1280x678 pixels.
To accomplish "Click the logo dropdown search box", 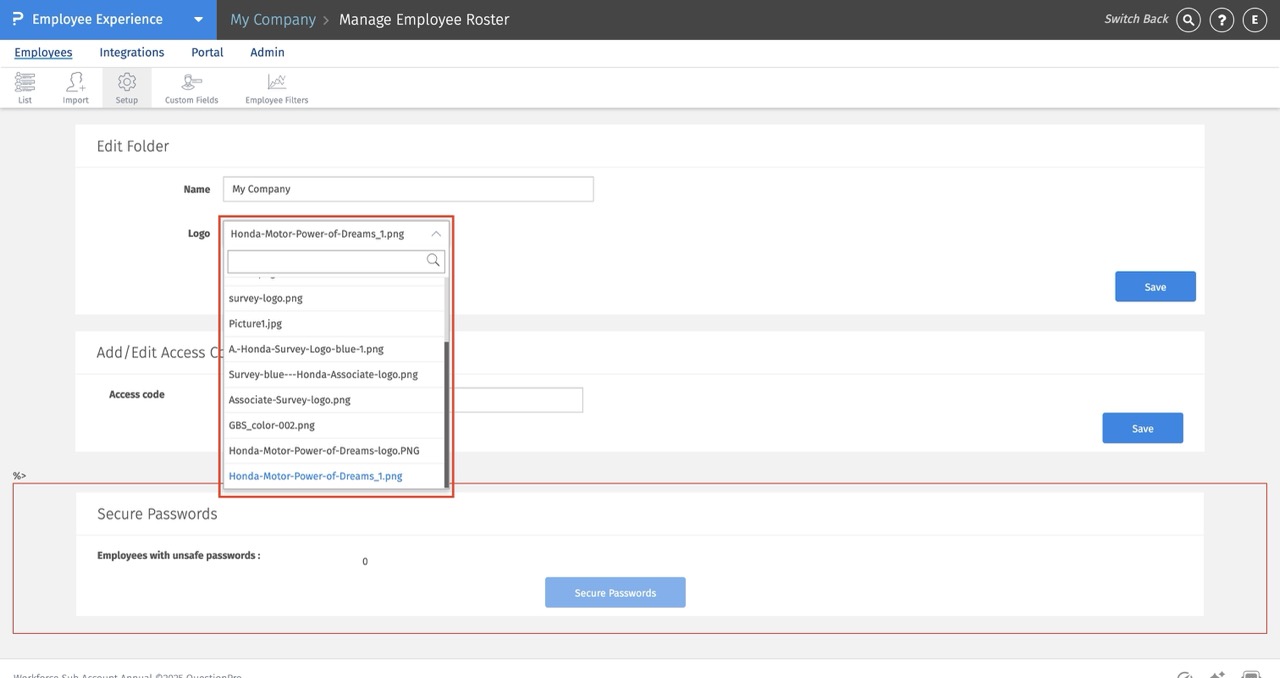I will (x=327, y=261).
